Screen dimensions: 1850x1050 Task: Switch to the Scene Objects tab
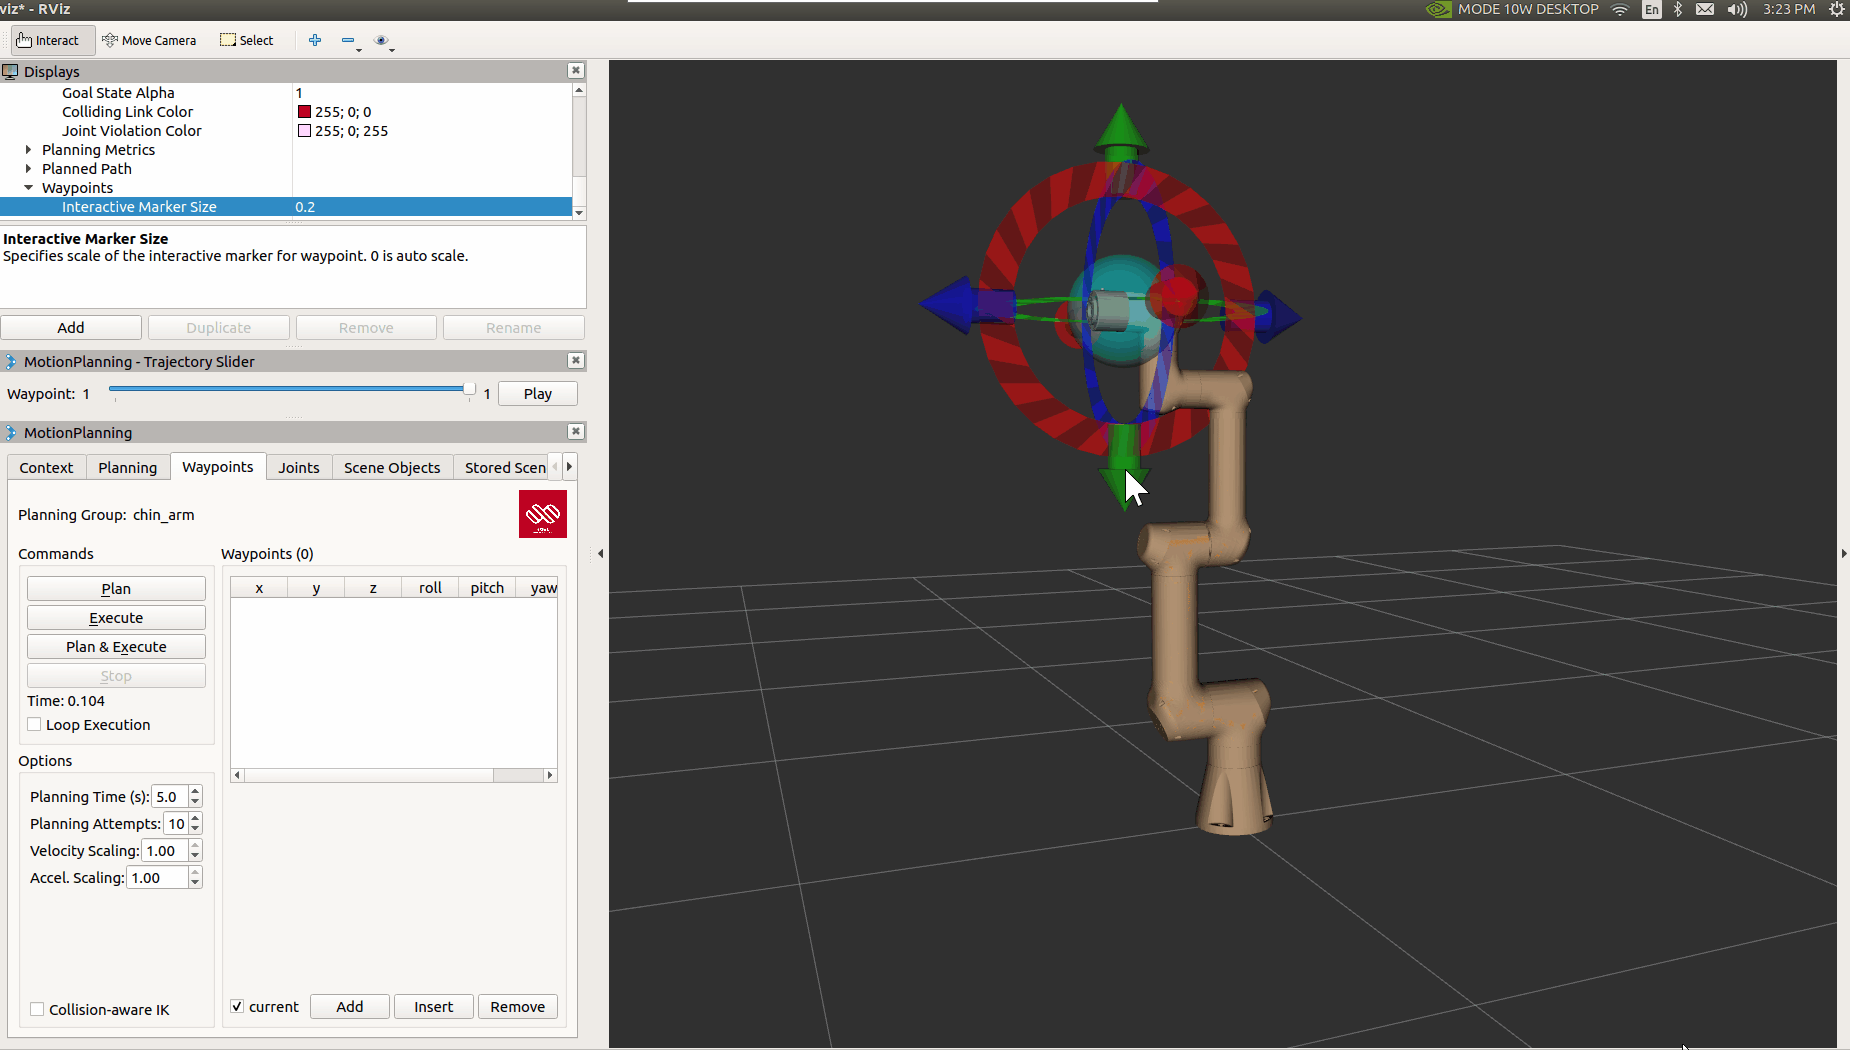coord(392,467)
